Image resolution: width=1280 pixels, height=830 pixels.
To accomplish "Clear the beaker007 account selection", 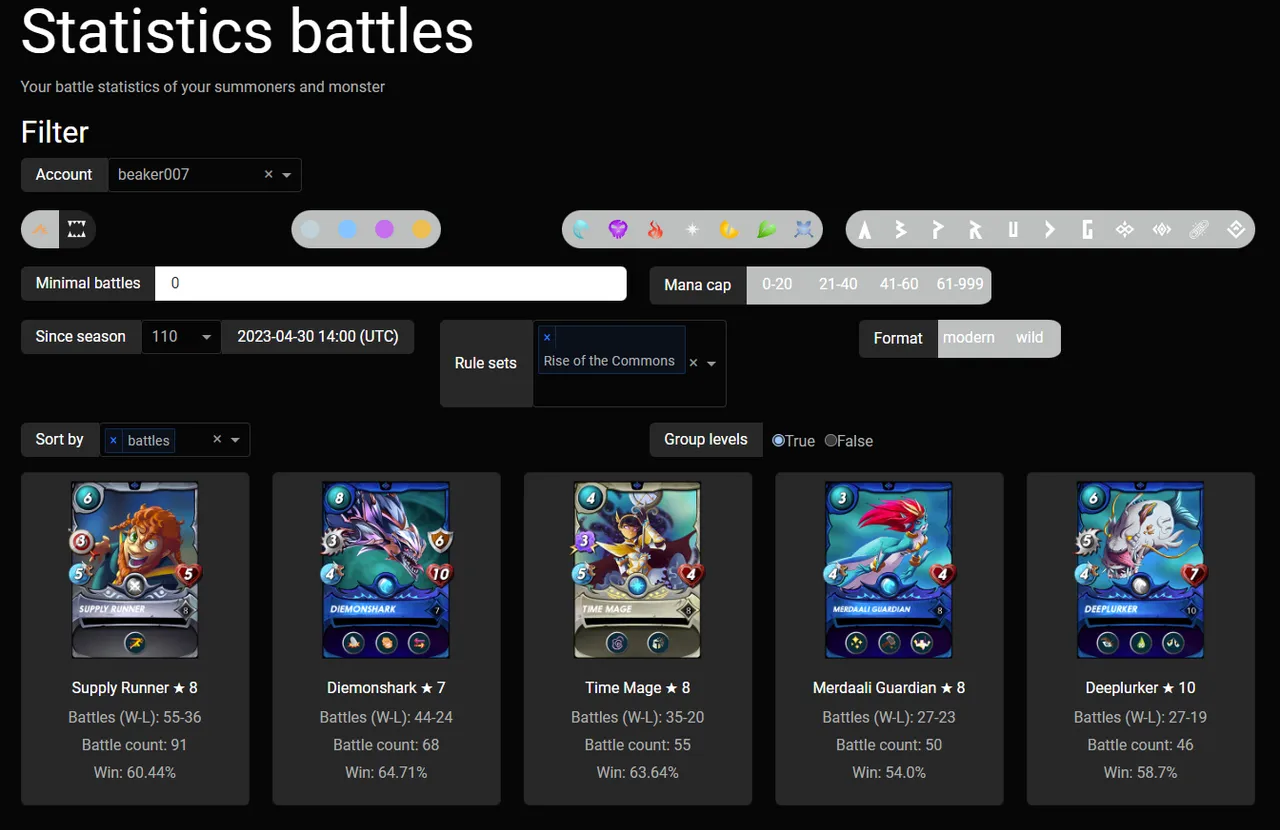I will [x=268, y=174].
